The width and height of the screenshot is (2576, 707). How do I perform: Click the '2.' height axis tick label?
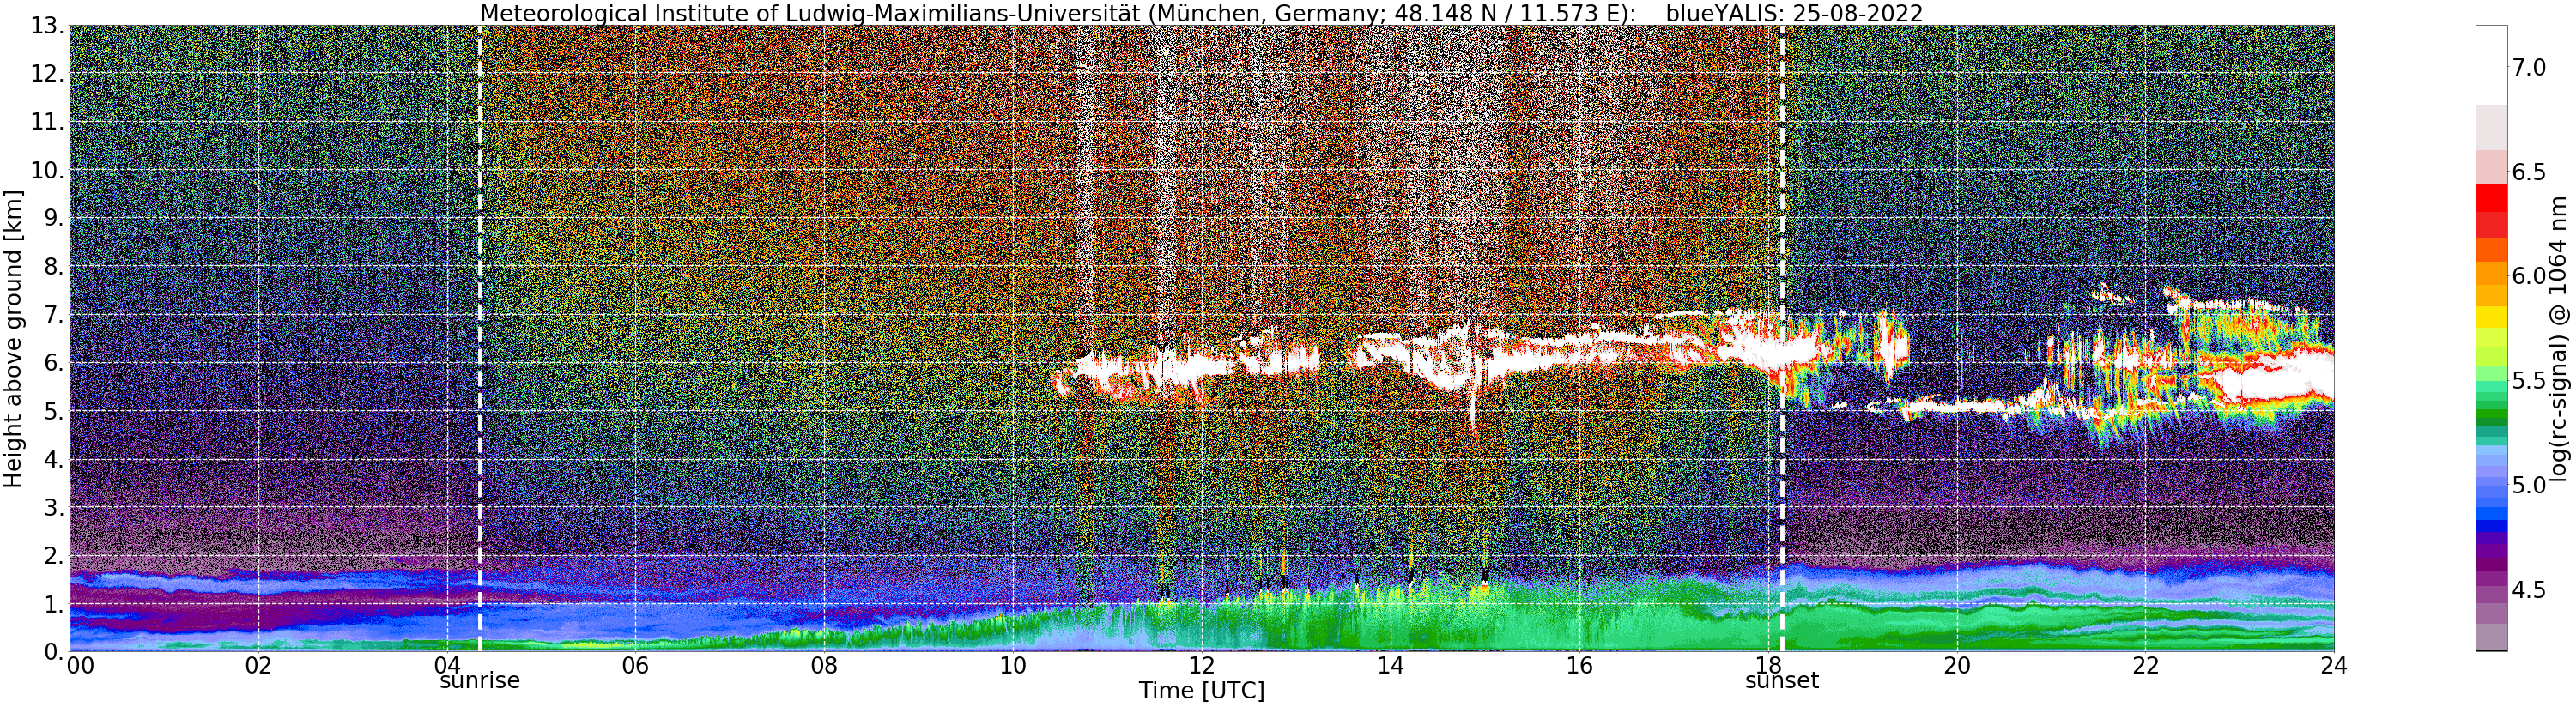click(54, 555)
